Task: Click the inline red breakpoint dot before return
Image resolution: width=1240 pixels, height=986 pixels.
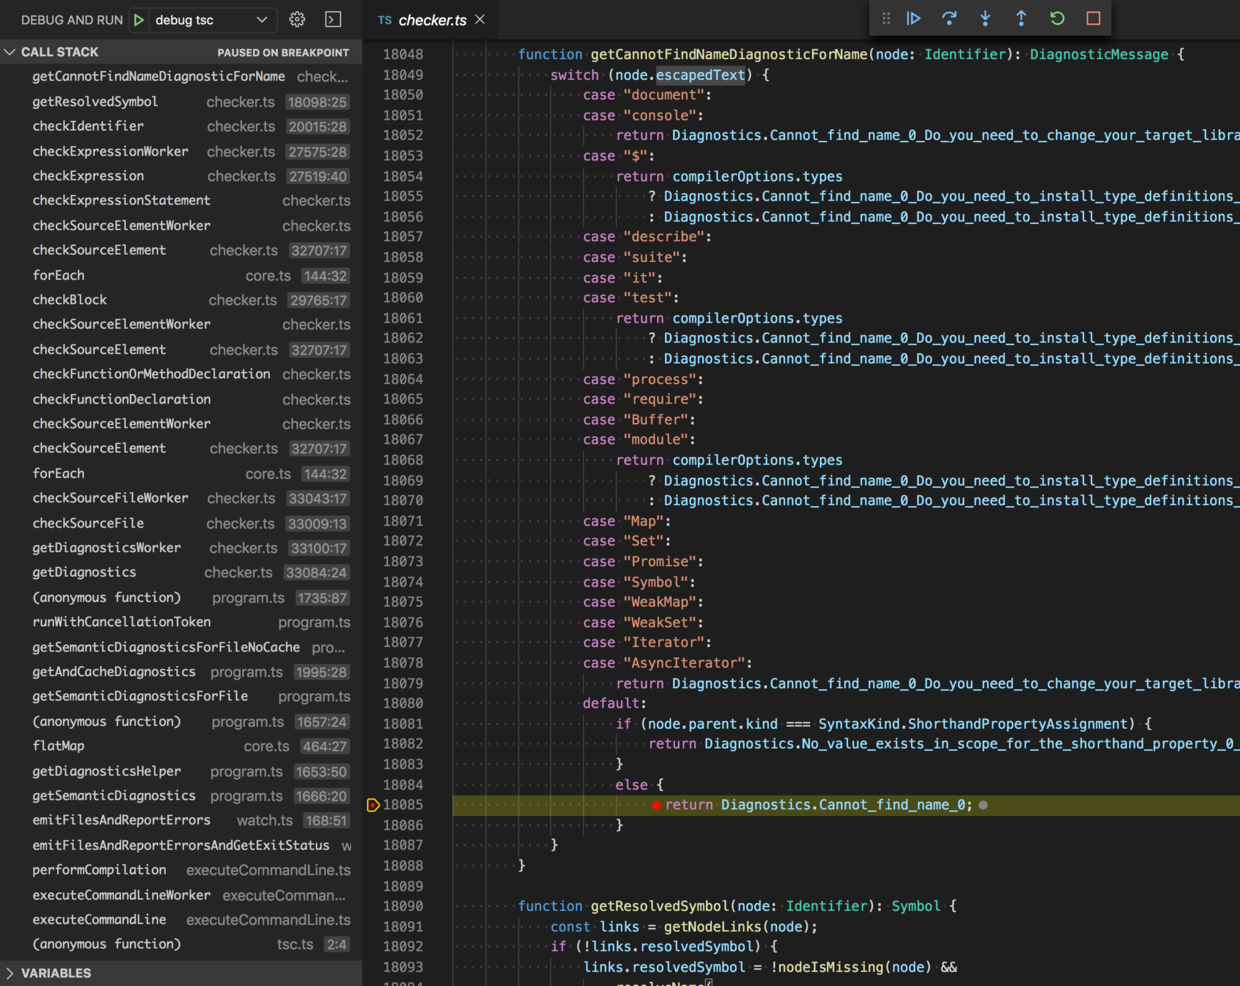Action: click(x=656, y=805)
